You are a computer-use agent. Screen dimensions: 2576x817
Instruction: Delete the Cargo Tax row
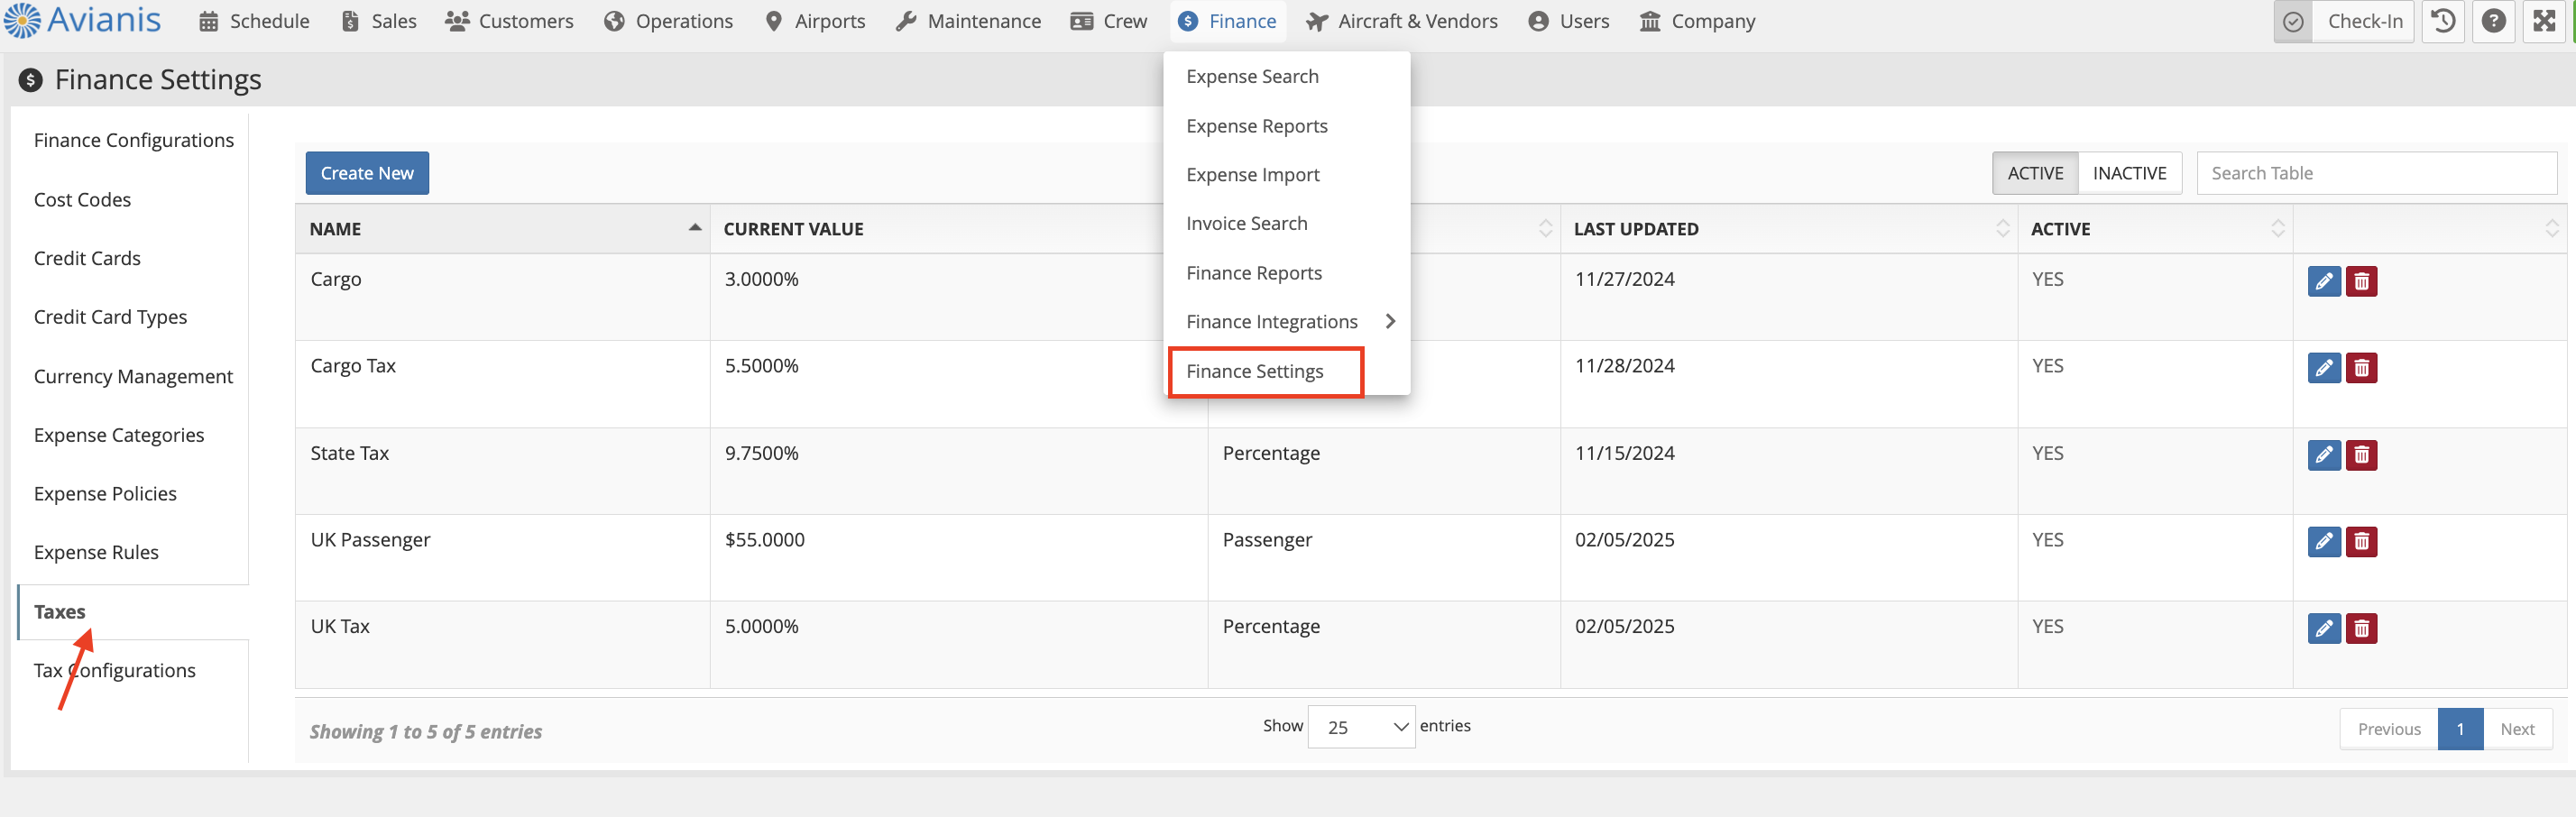2361,369
